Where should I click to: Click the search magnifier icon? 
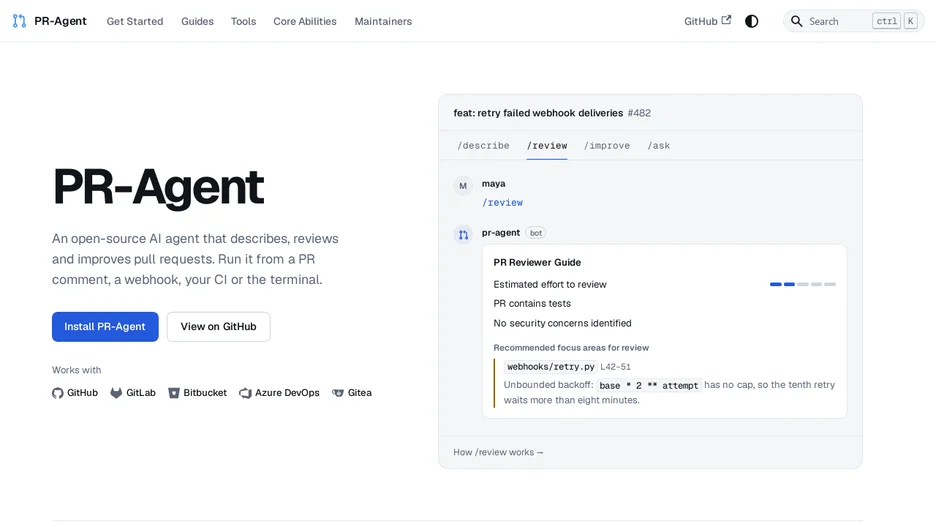(796, 21)
